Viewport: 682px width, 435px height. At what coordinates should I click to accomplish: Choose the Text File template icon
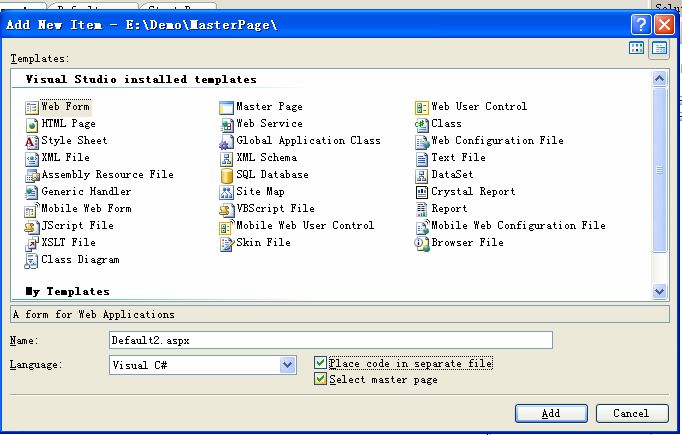tap(421, 159)
